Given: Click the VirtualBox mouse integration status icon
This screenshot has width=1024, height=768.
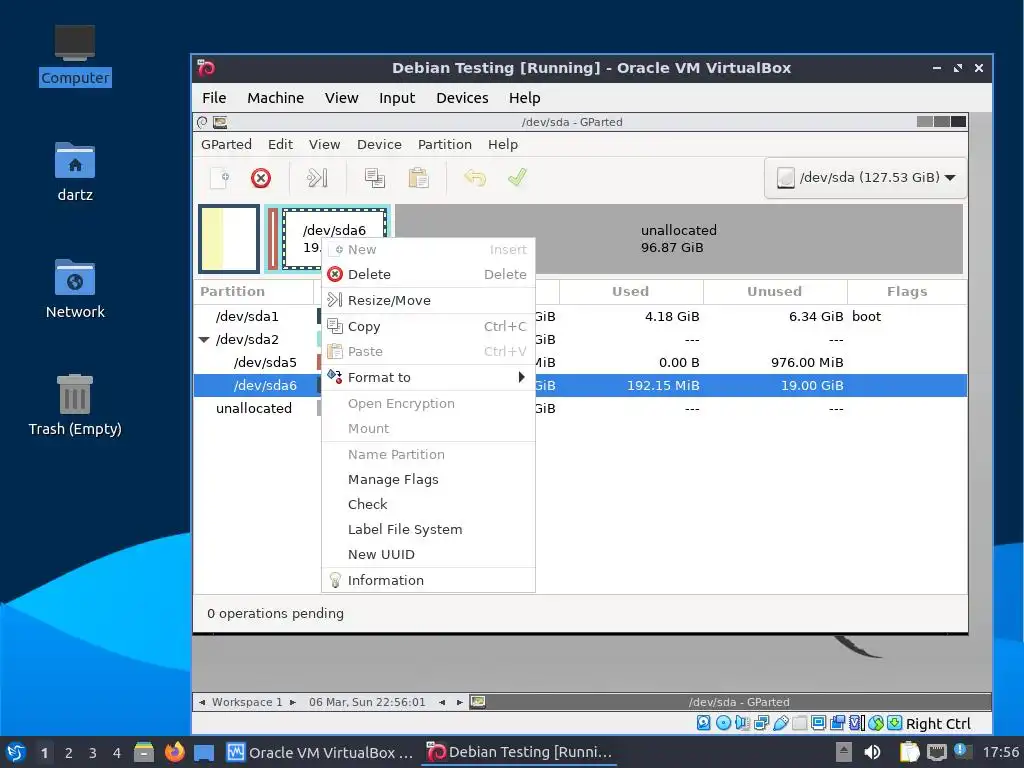Looking at the screenshot, I should [876, 723].
